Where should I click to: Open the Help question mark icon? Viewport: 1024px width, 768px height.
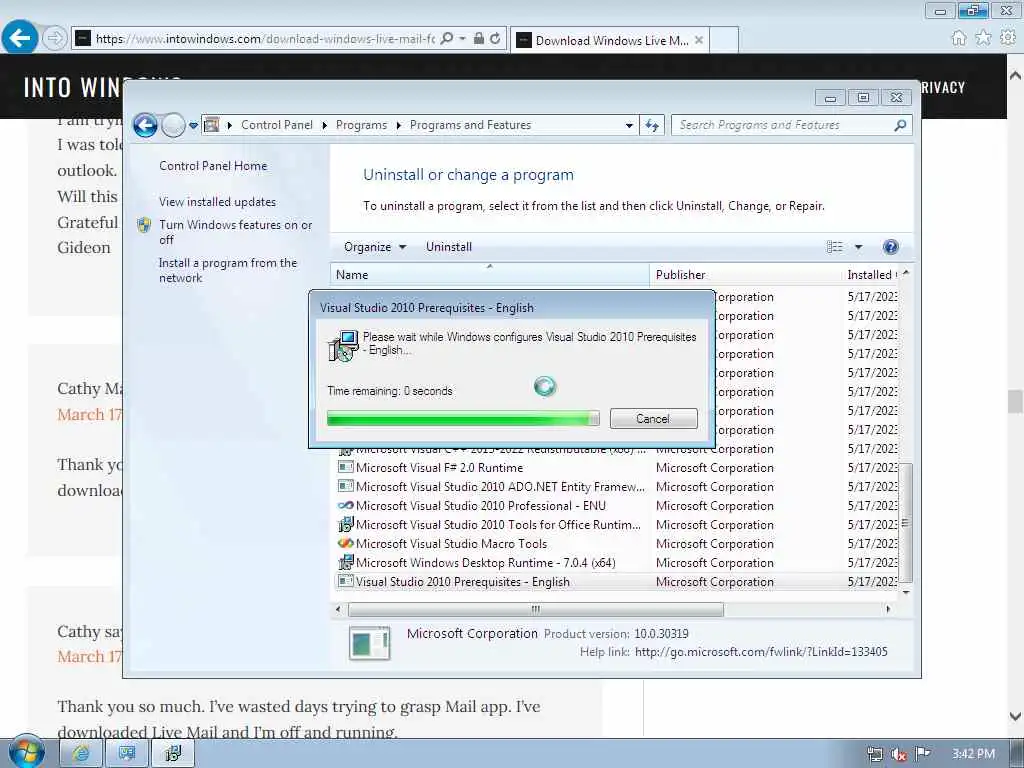tap(890, 247)
